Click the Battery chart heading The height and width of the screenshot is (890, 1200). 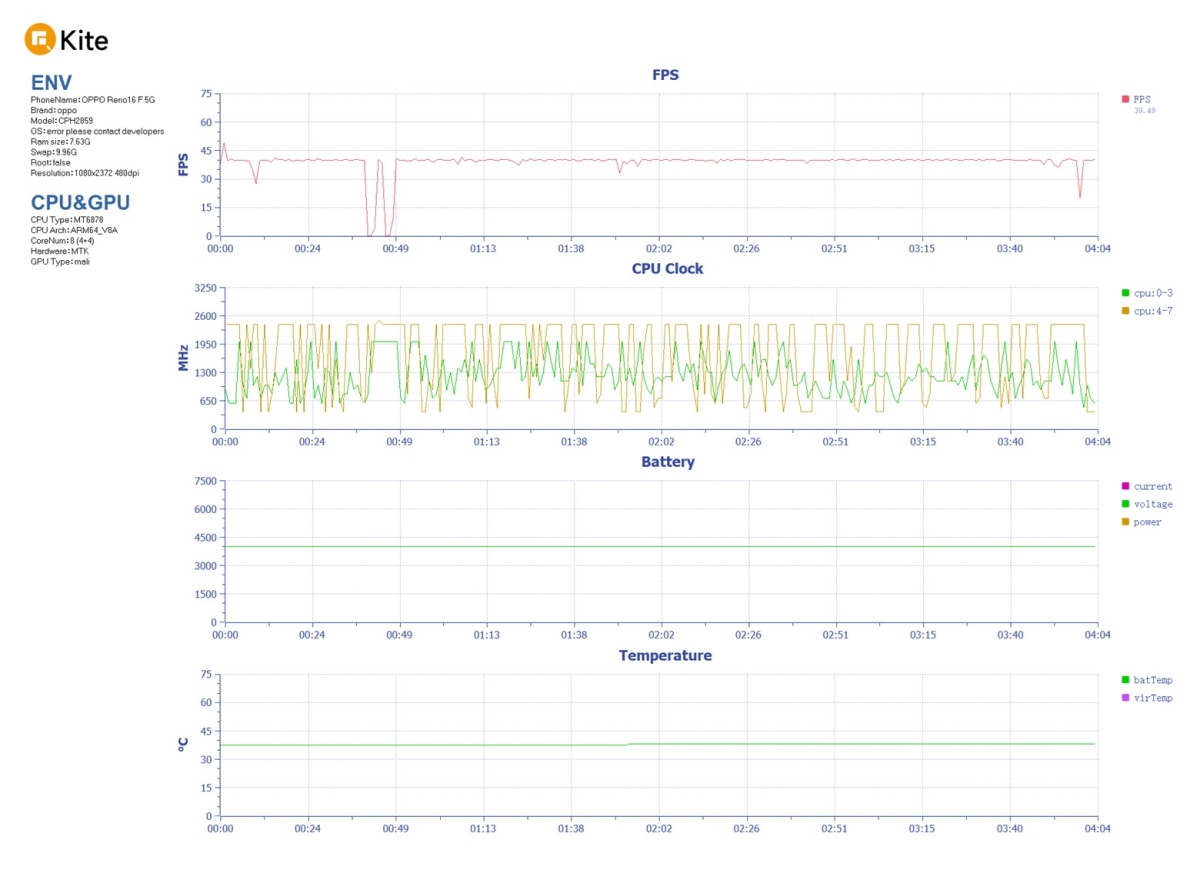tap(667, 462)
